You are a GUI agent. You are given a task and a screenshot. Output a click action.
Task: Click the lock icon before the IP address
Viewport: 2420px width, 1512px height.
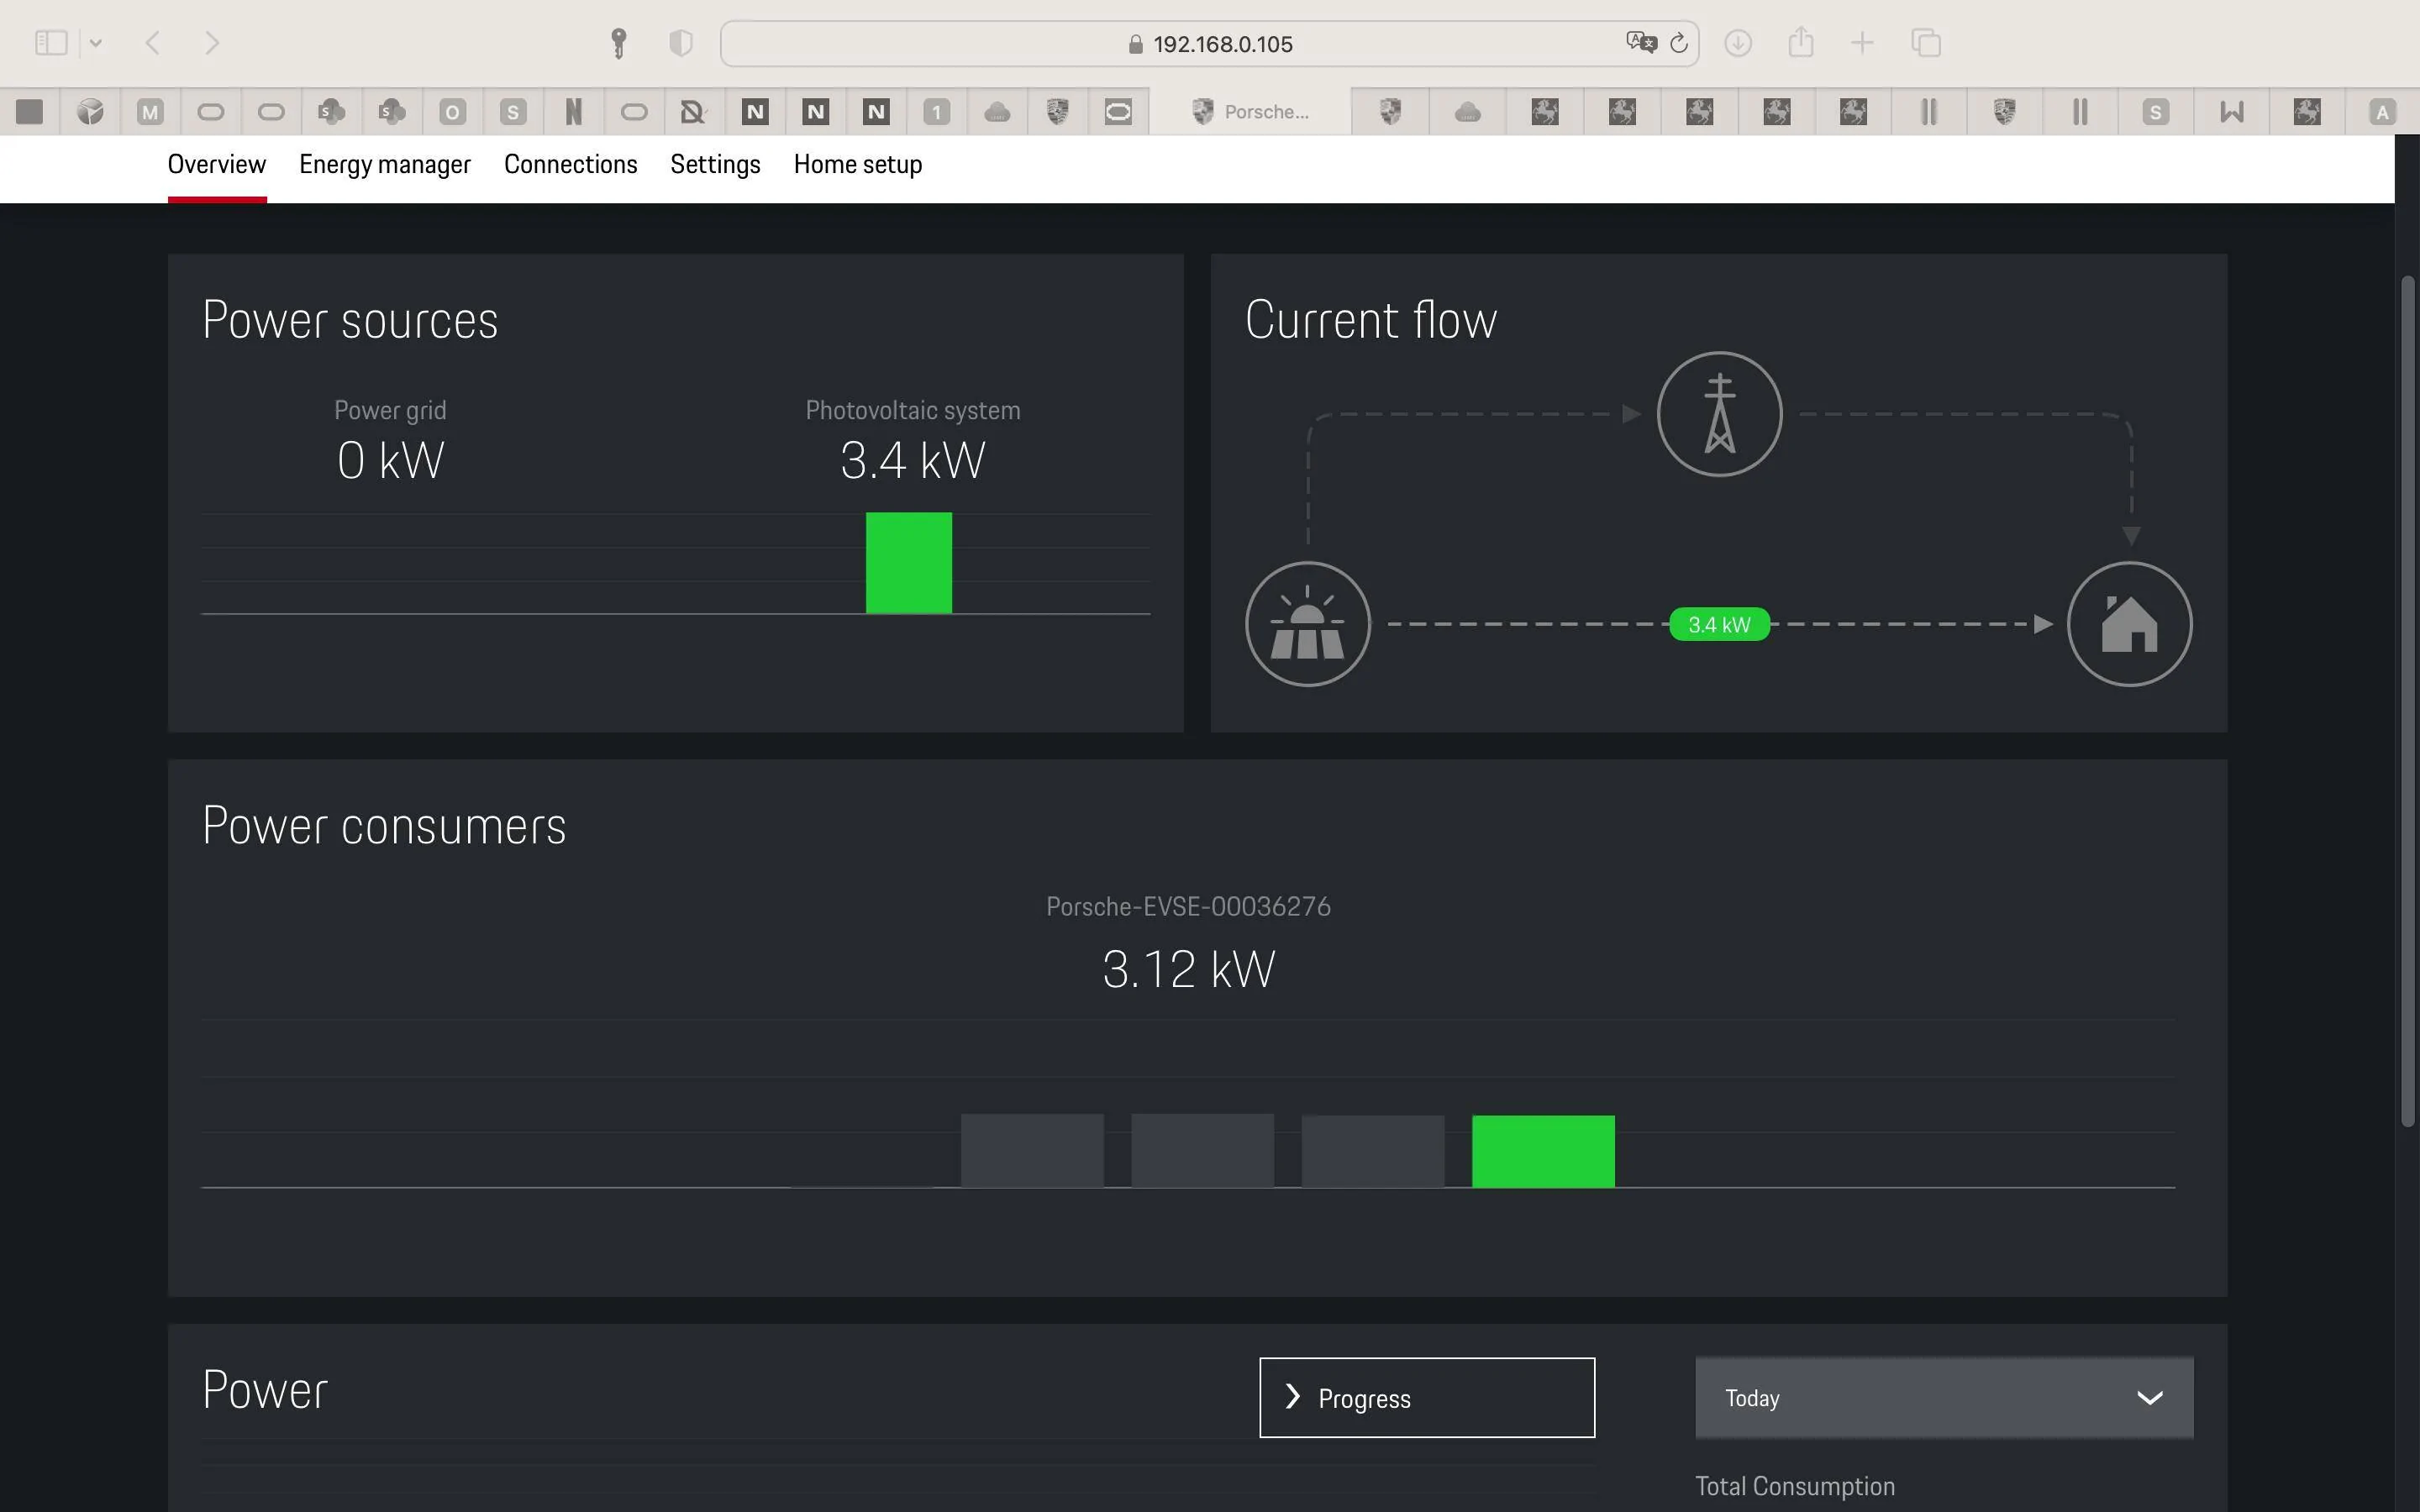(1135, 44)
